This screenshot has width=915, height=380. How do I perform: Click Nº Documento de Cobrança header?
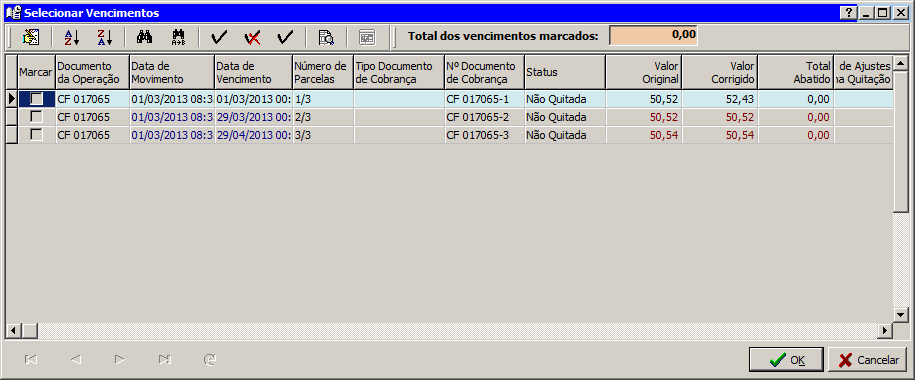tap(484, 72)
